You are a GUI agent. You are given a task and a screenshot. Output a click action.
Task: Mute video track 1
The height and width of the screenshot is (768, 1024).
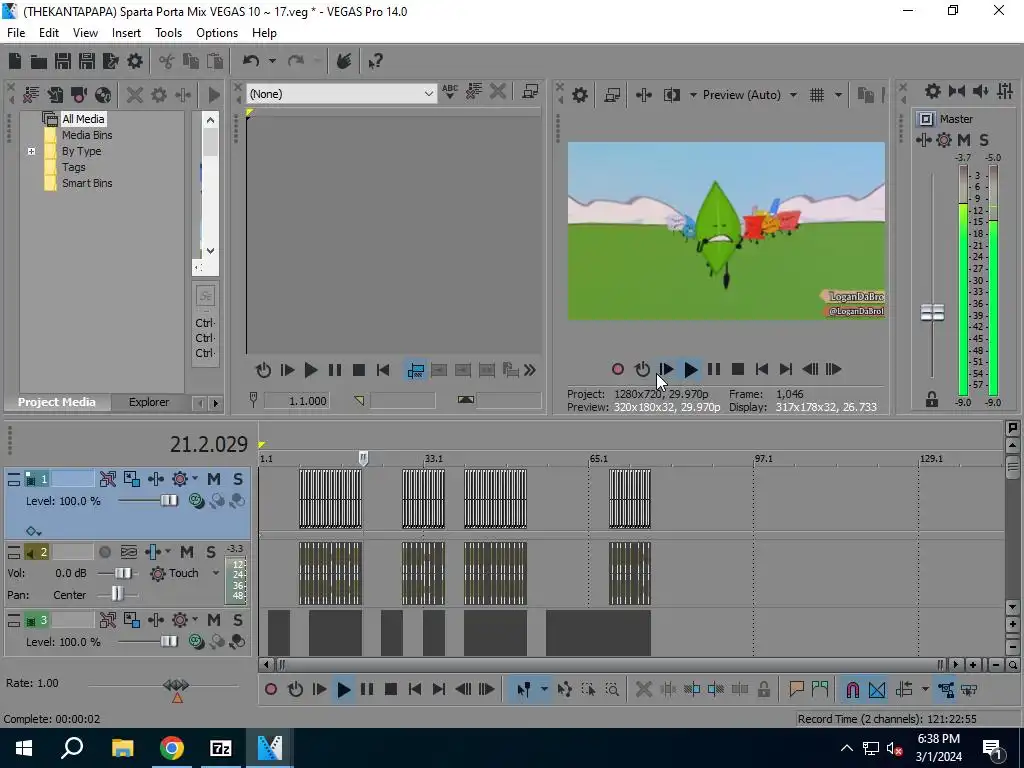214,479
